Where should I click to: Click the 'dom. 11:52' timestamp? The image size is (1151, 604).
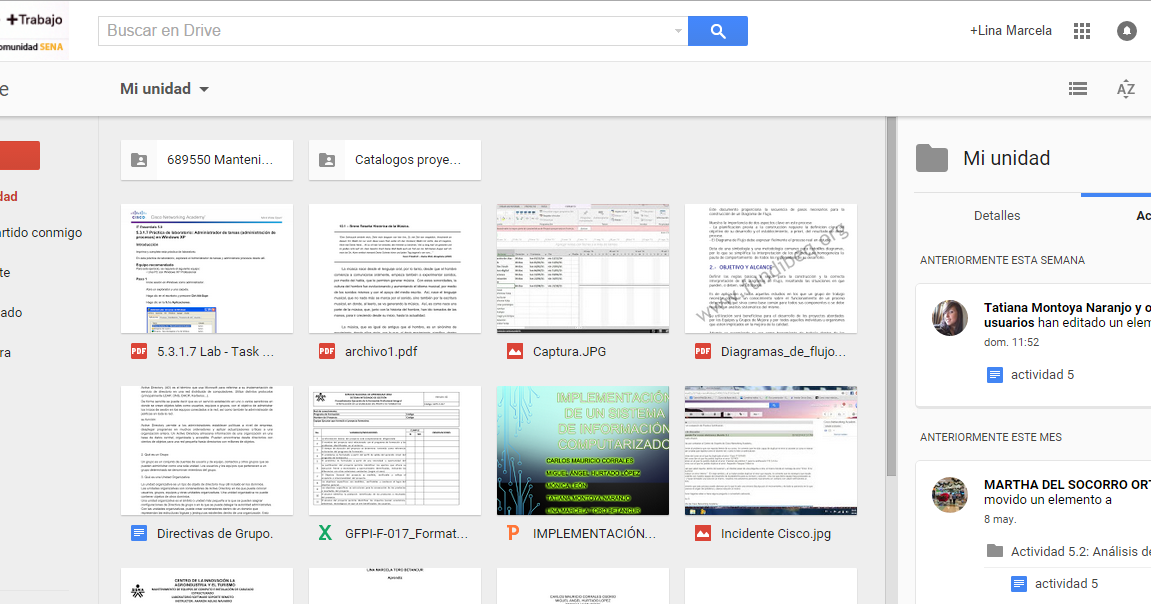[1012, 342]
